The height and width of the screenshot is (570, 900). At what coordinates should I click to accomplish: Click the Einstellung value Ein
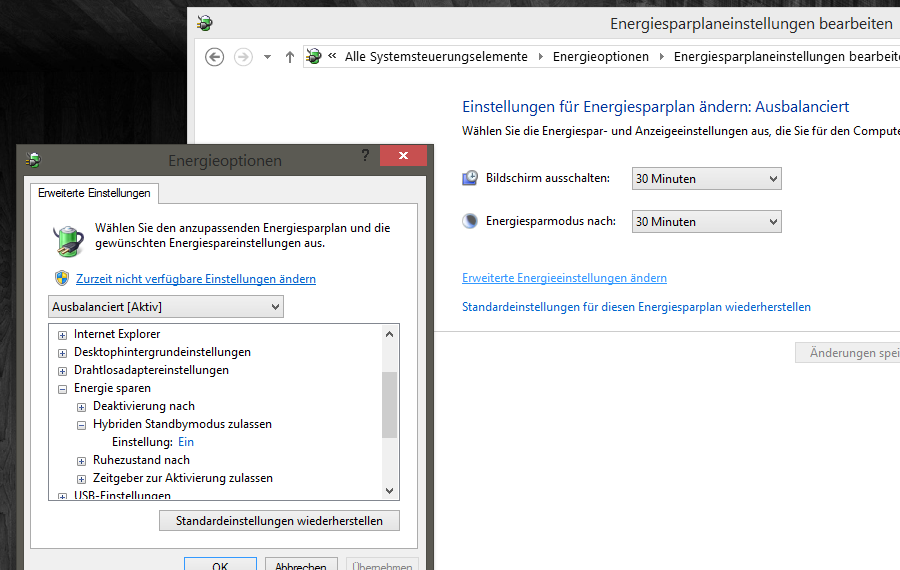coord(186,442)
